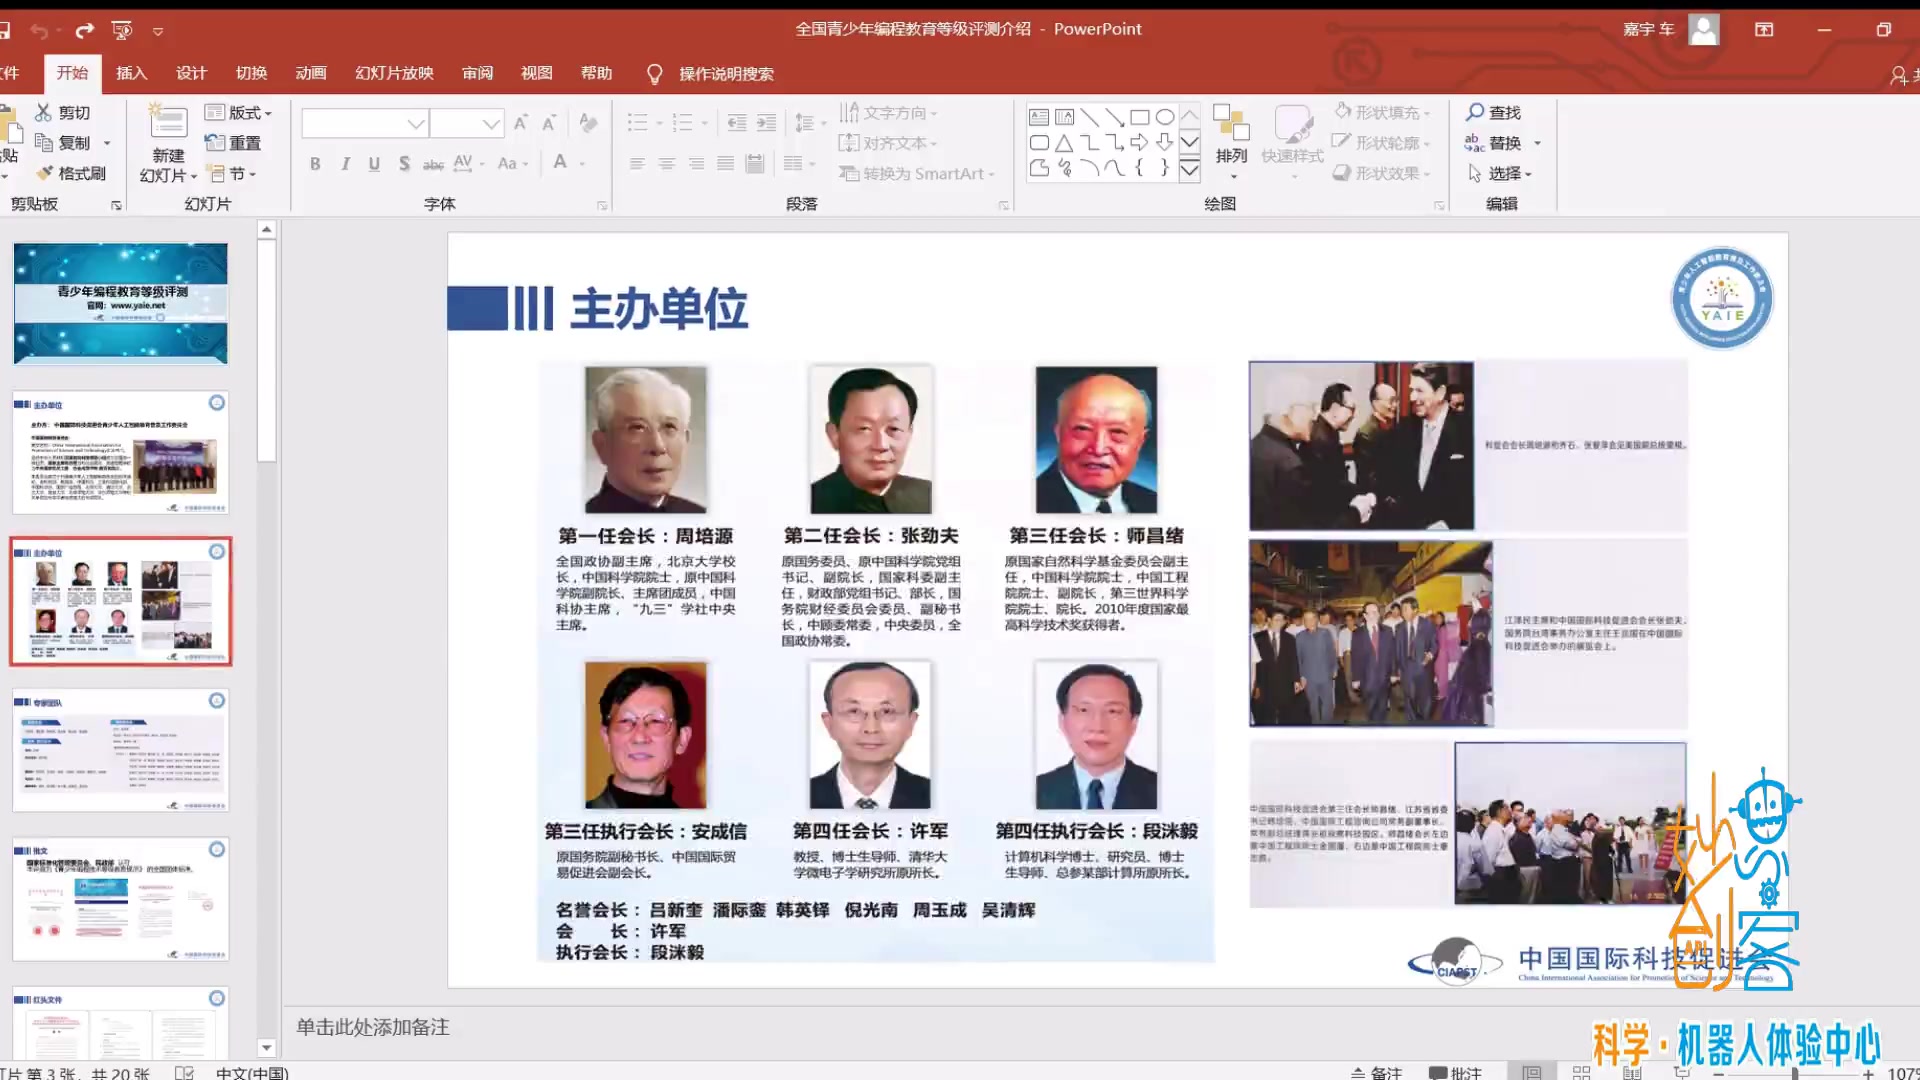Viewport: 1920px width, 1080px height.
Task: Open the font name combo box
Action: pyautogui.click(x=365, y=123)
